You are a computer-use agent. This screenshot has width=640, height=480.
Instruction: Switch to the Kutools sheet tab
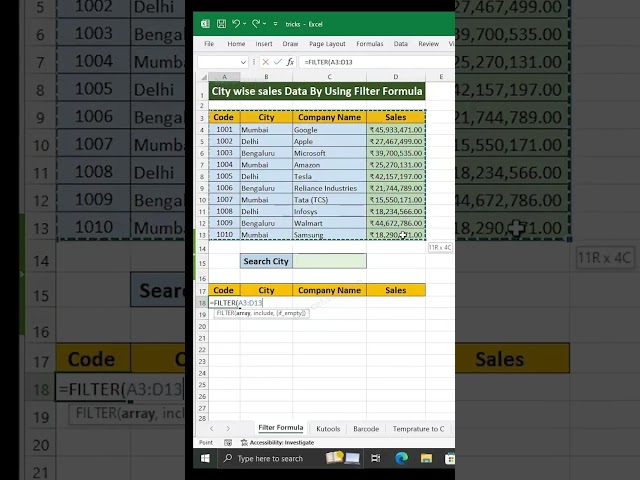click(x=328, y=429)
